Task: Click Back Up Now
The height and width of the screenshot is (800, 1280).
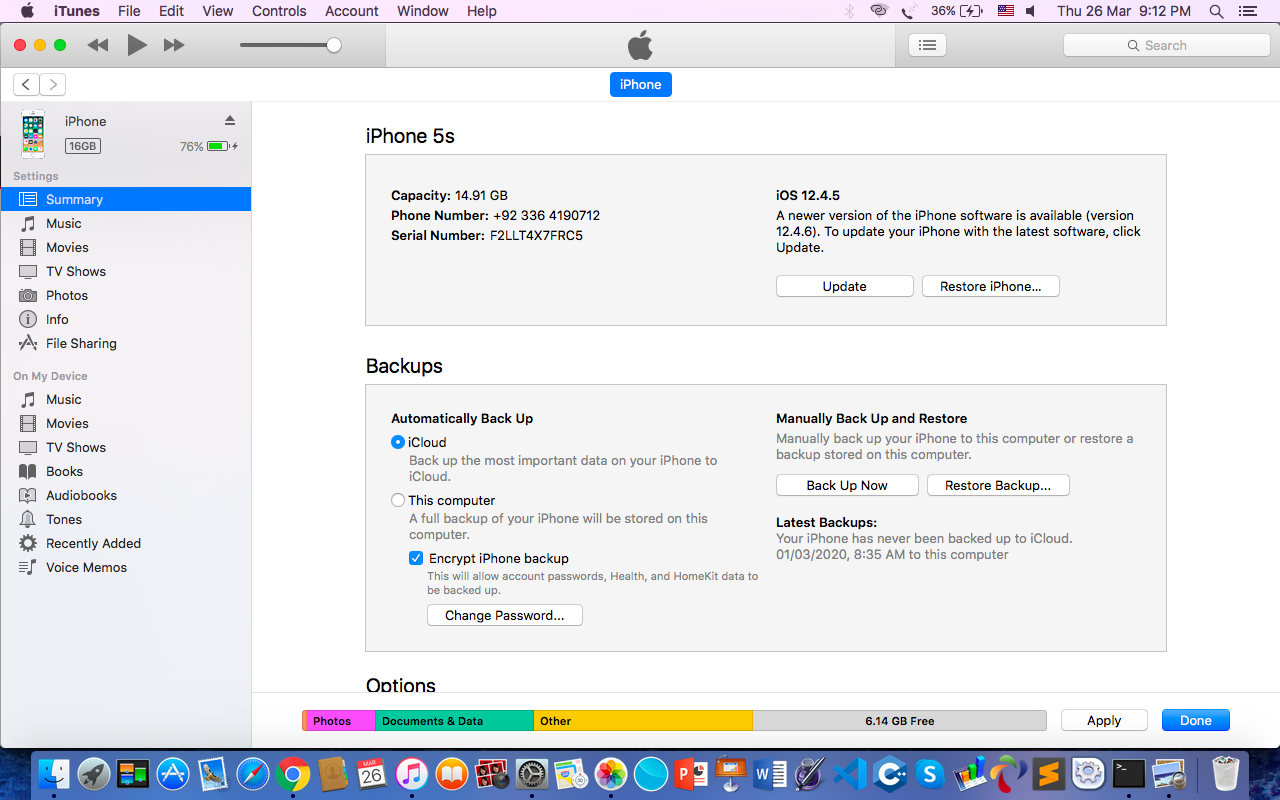Action: coord(847,485)
